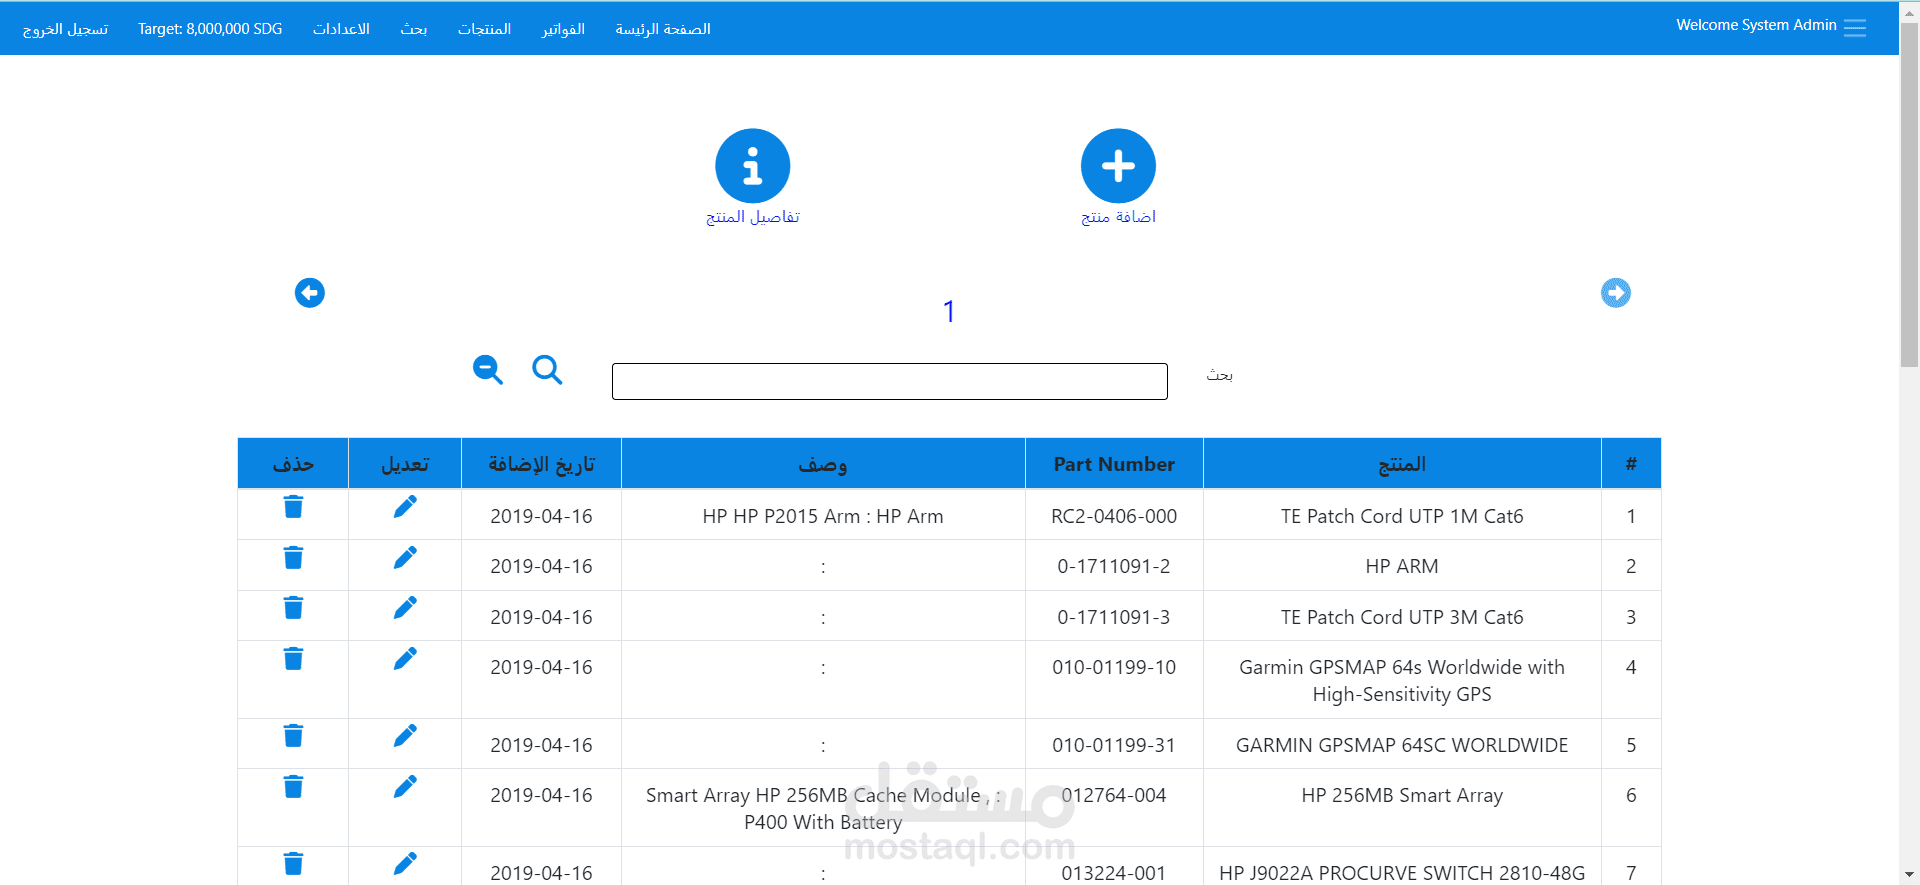
Task: Click the تاريخ الإضافة date column header
Action: tap(541, 464)
